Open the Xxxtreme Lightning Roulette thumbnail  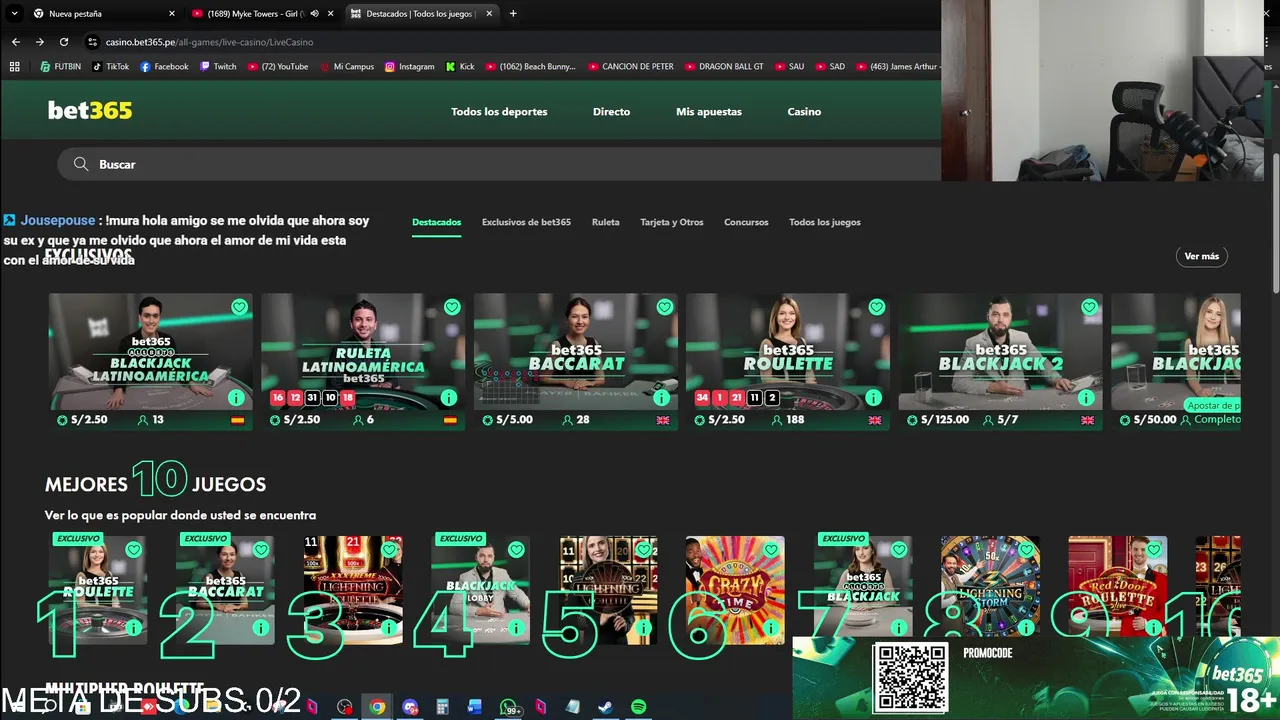pos(353,590)
